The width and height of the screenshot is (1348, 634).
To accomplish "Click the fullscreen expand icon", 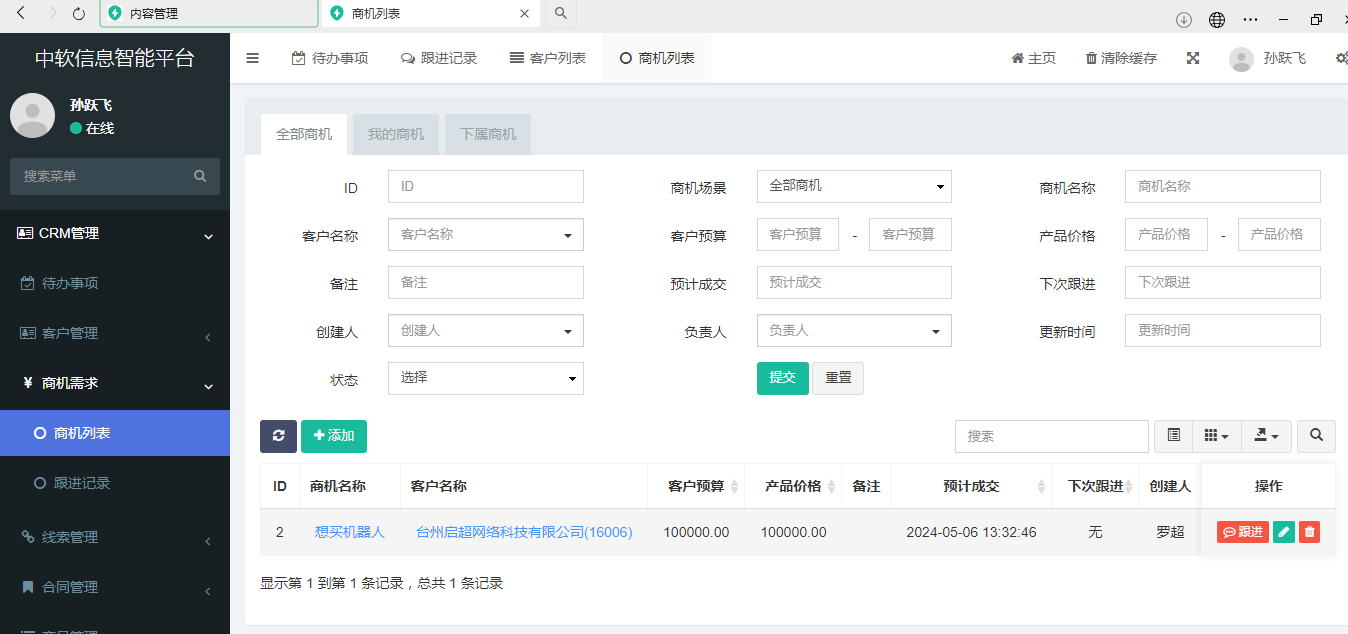I will [x=1192, y=58].
